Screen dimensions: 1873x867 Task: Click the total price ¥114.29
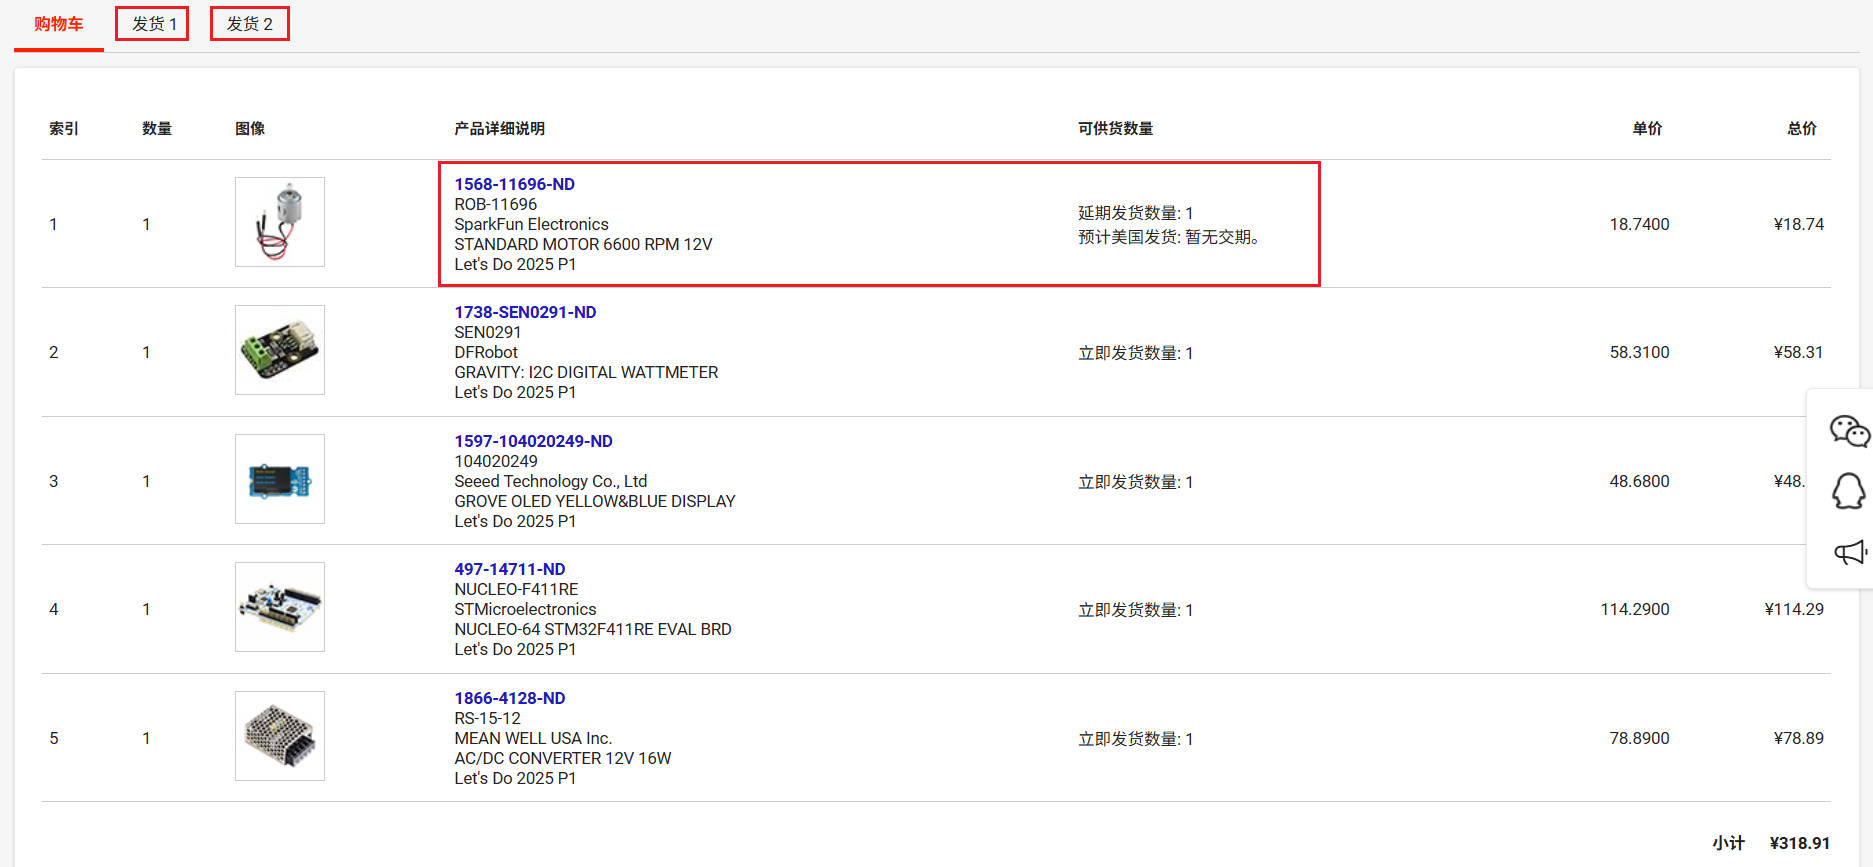tap(1794, 609)
